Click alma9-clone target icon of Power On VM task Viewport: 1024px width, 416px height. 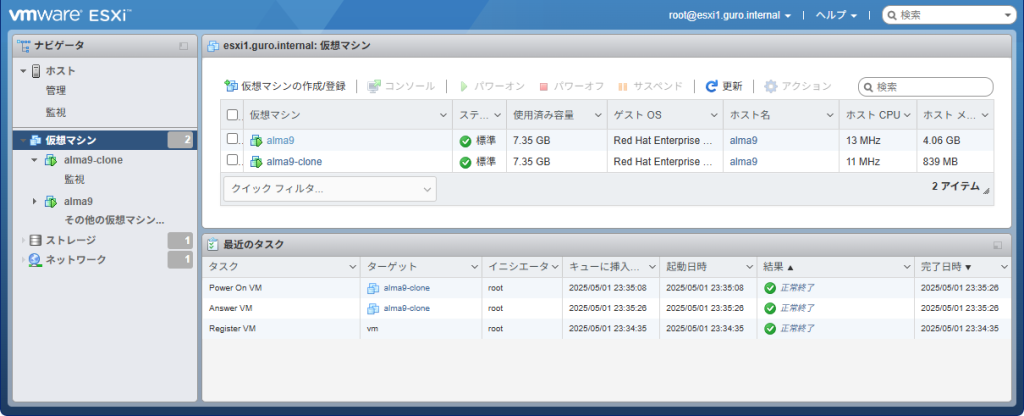[x=373, y=288]
